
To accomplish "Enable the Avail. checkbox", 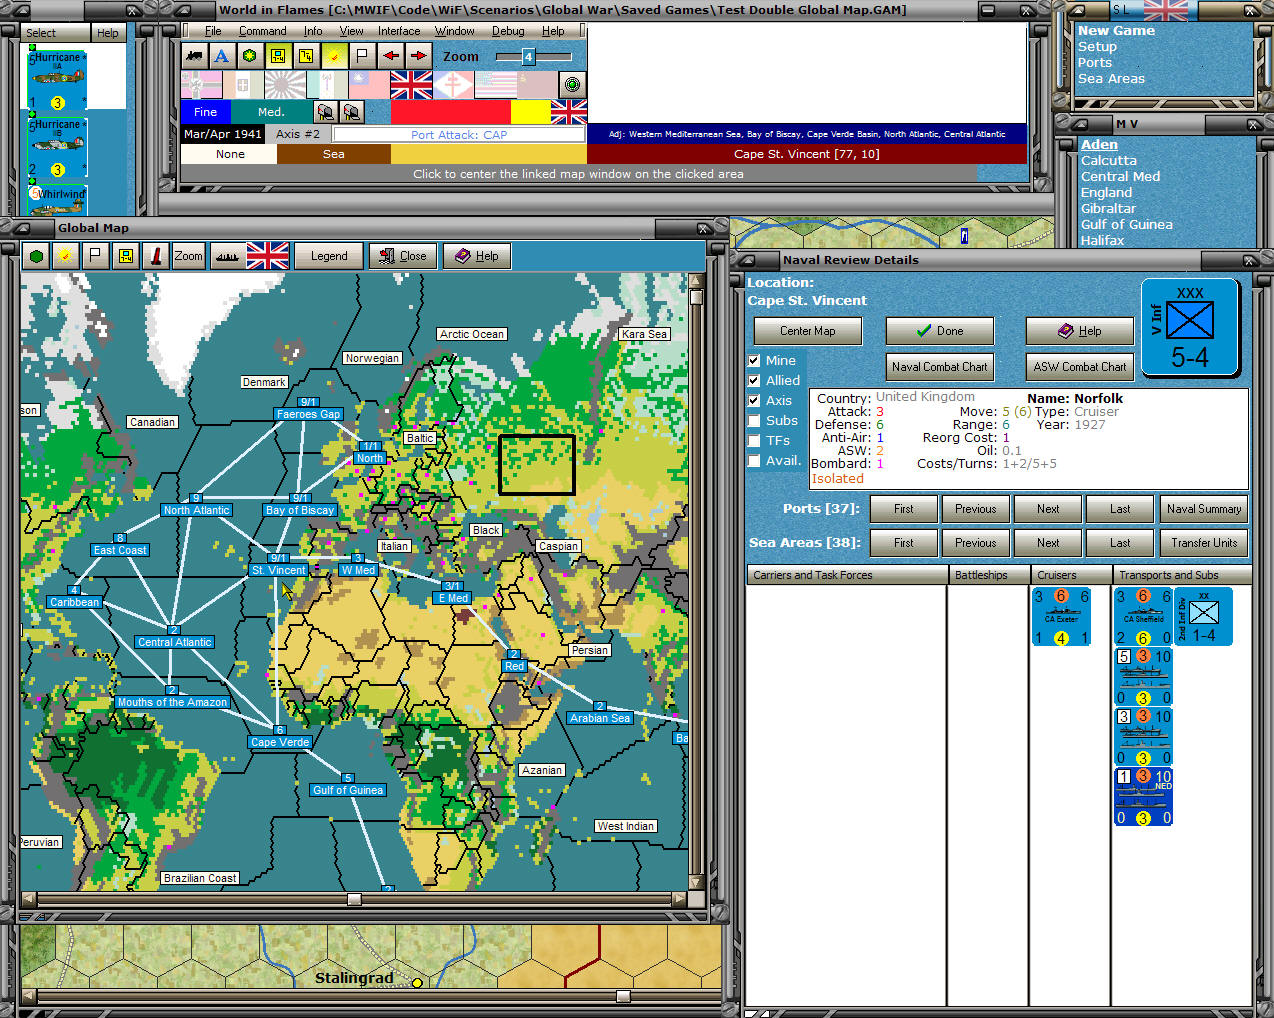I will (755, 461).
